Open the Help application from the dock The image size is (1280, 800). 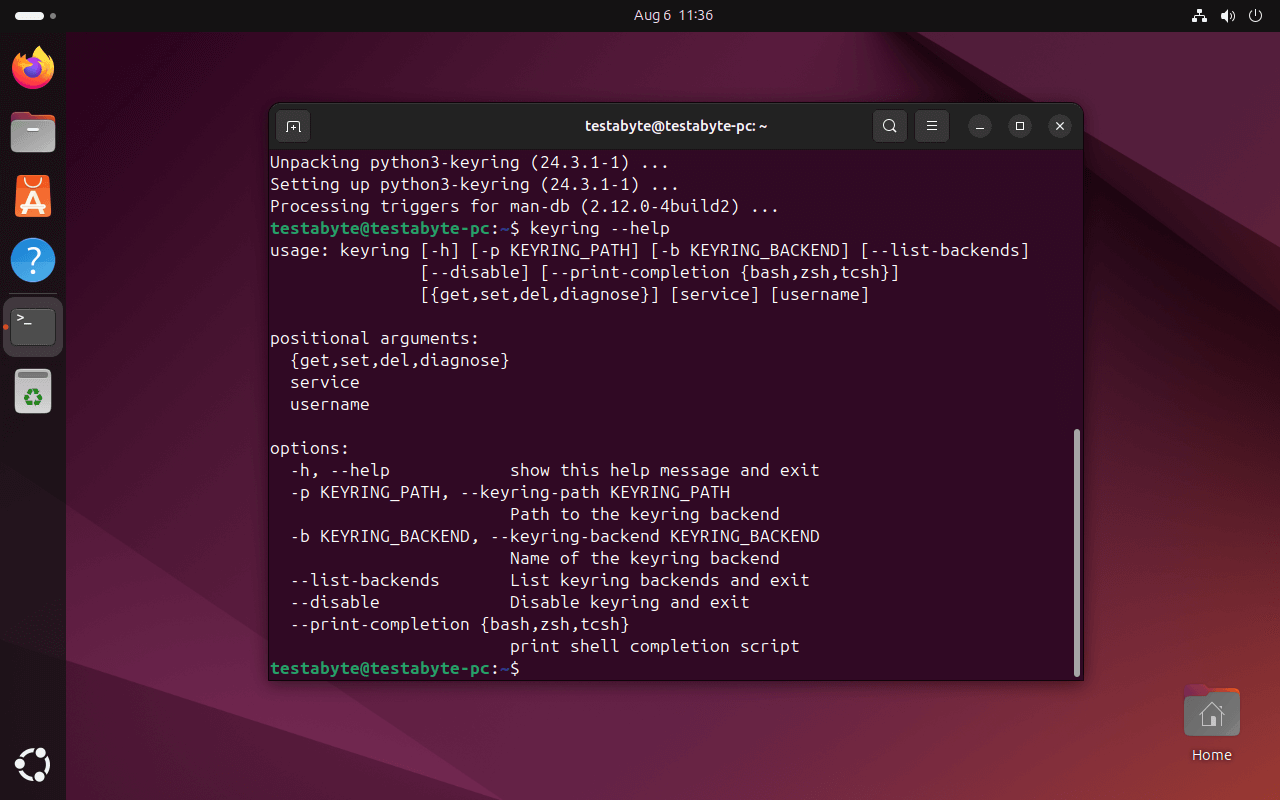click(32, 260)
